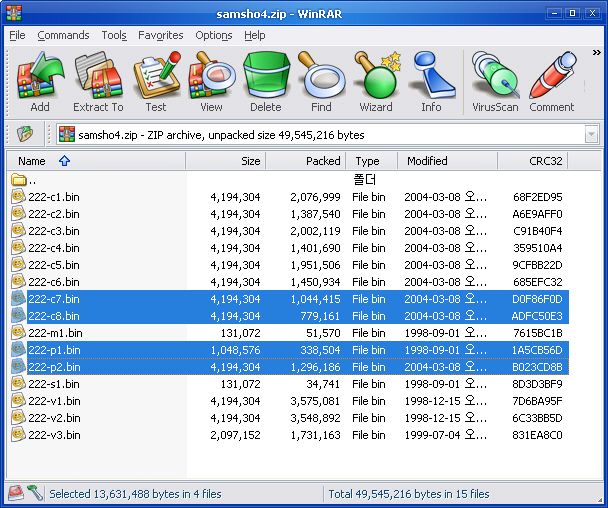Click packed size 3,575,081
Image resolution: width=608 pixels, height=508 pixels.
click(315, 401)
